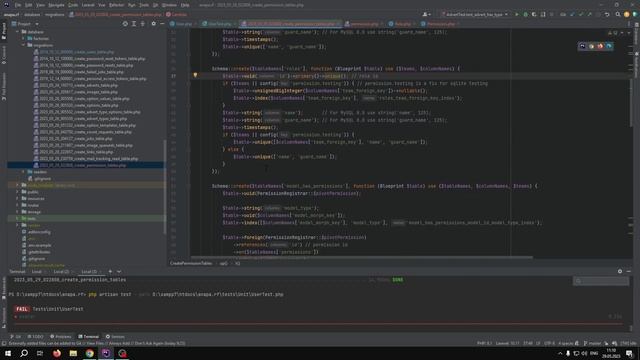Open notification center in system tray
Image resolution: width=640 pixels, height=360 pixels.
click(x=629, y=353)
